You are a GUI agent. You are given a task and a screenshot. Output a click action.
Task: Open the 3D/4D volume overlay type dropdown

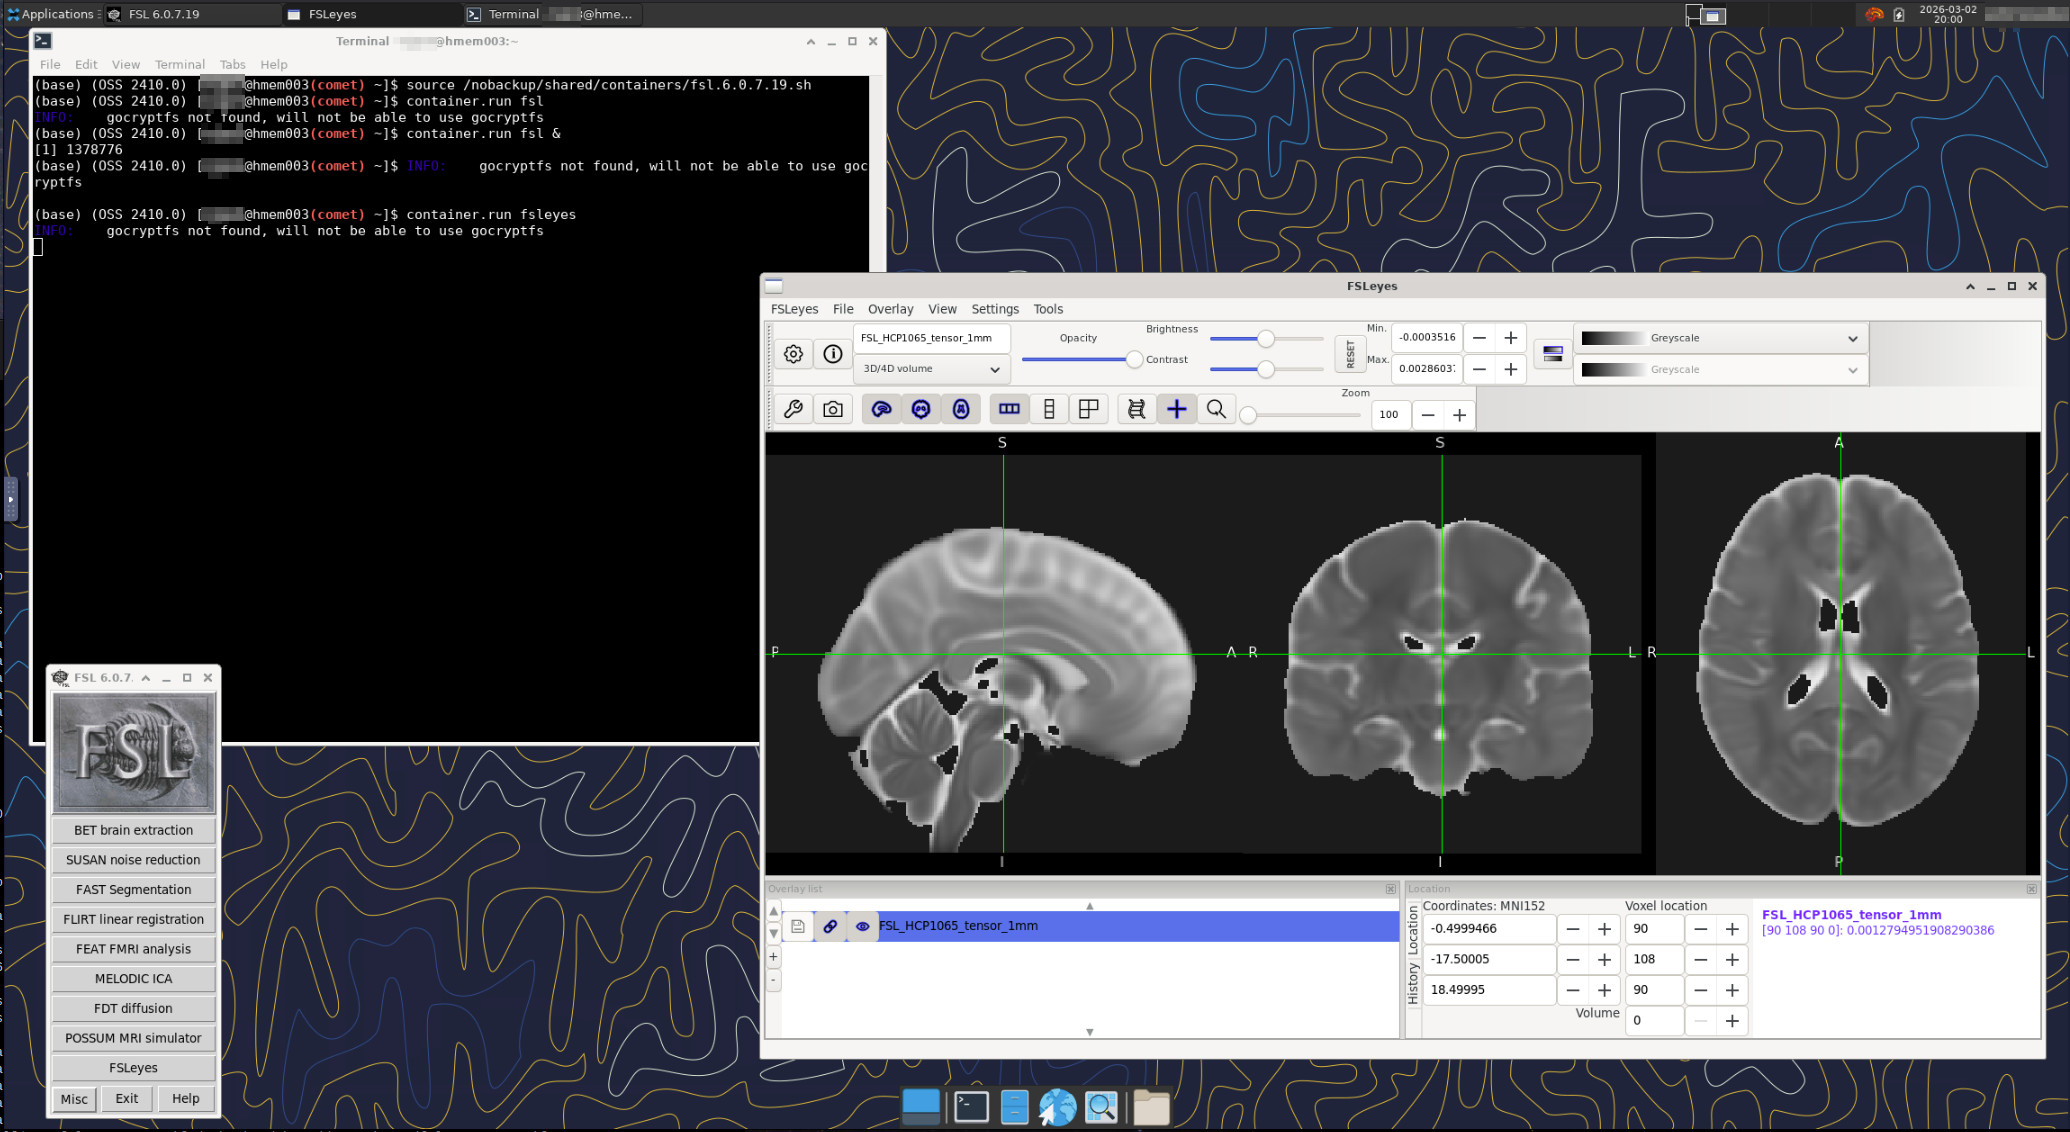coord(931,369)
